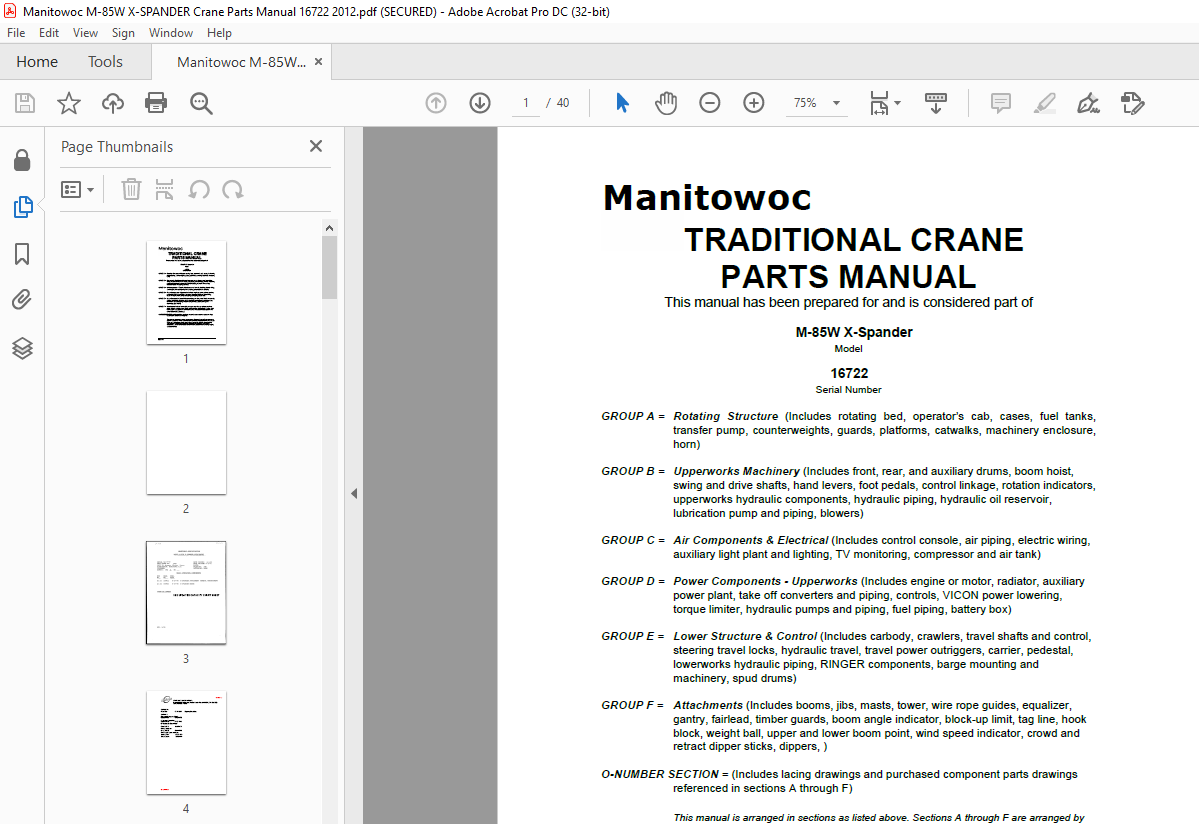The image size is (1199, 824).
Task: Switch to the Tools tab
Action: click(106, 62)
